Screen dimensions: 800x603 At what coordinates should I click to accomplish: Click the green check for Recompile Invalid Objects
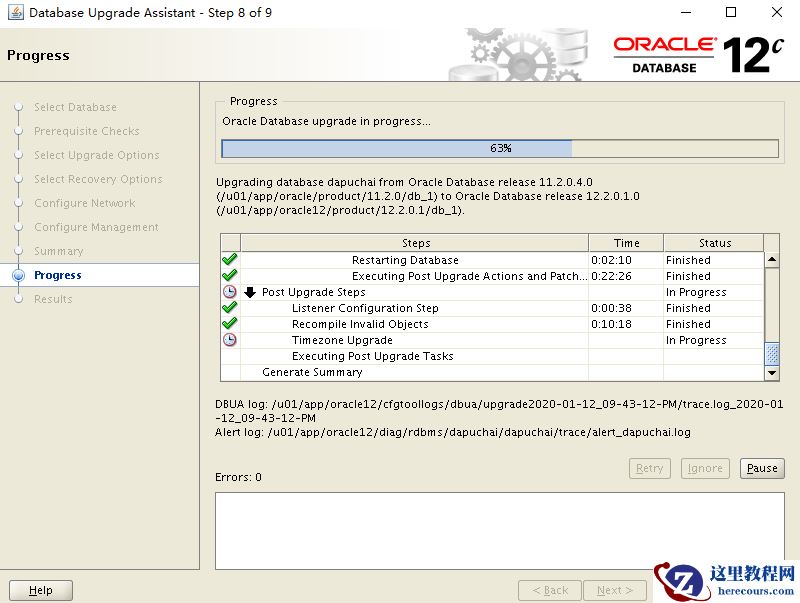click(x=230, y=323)
